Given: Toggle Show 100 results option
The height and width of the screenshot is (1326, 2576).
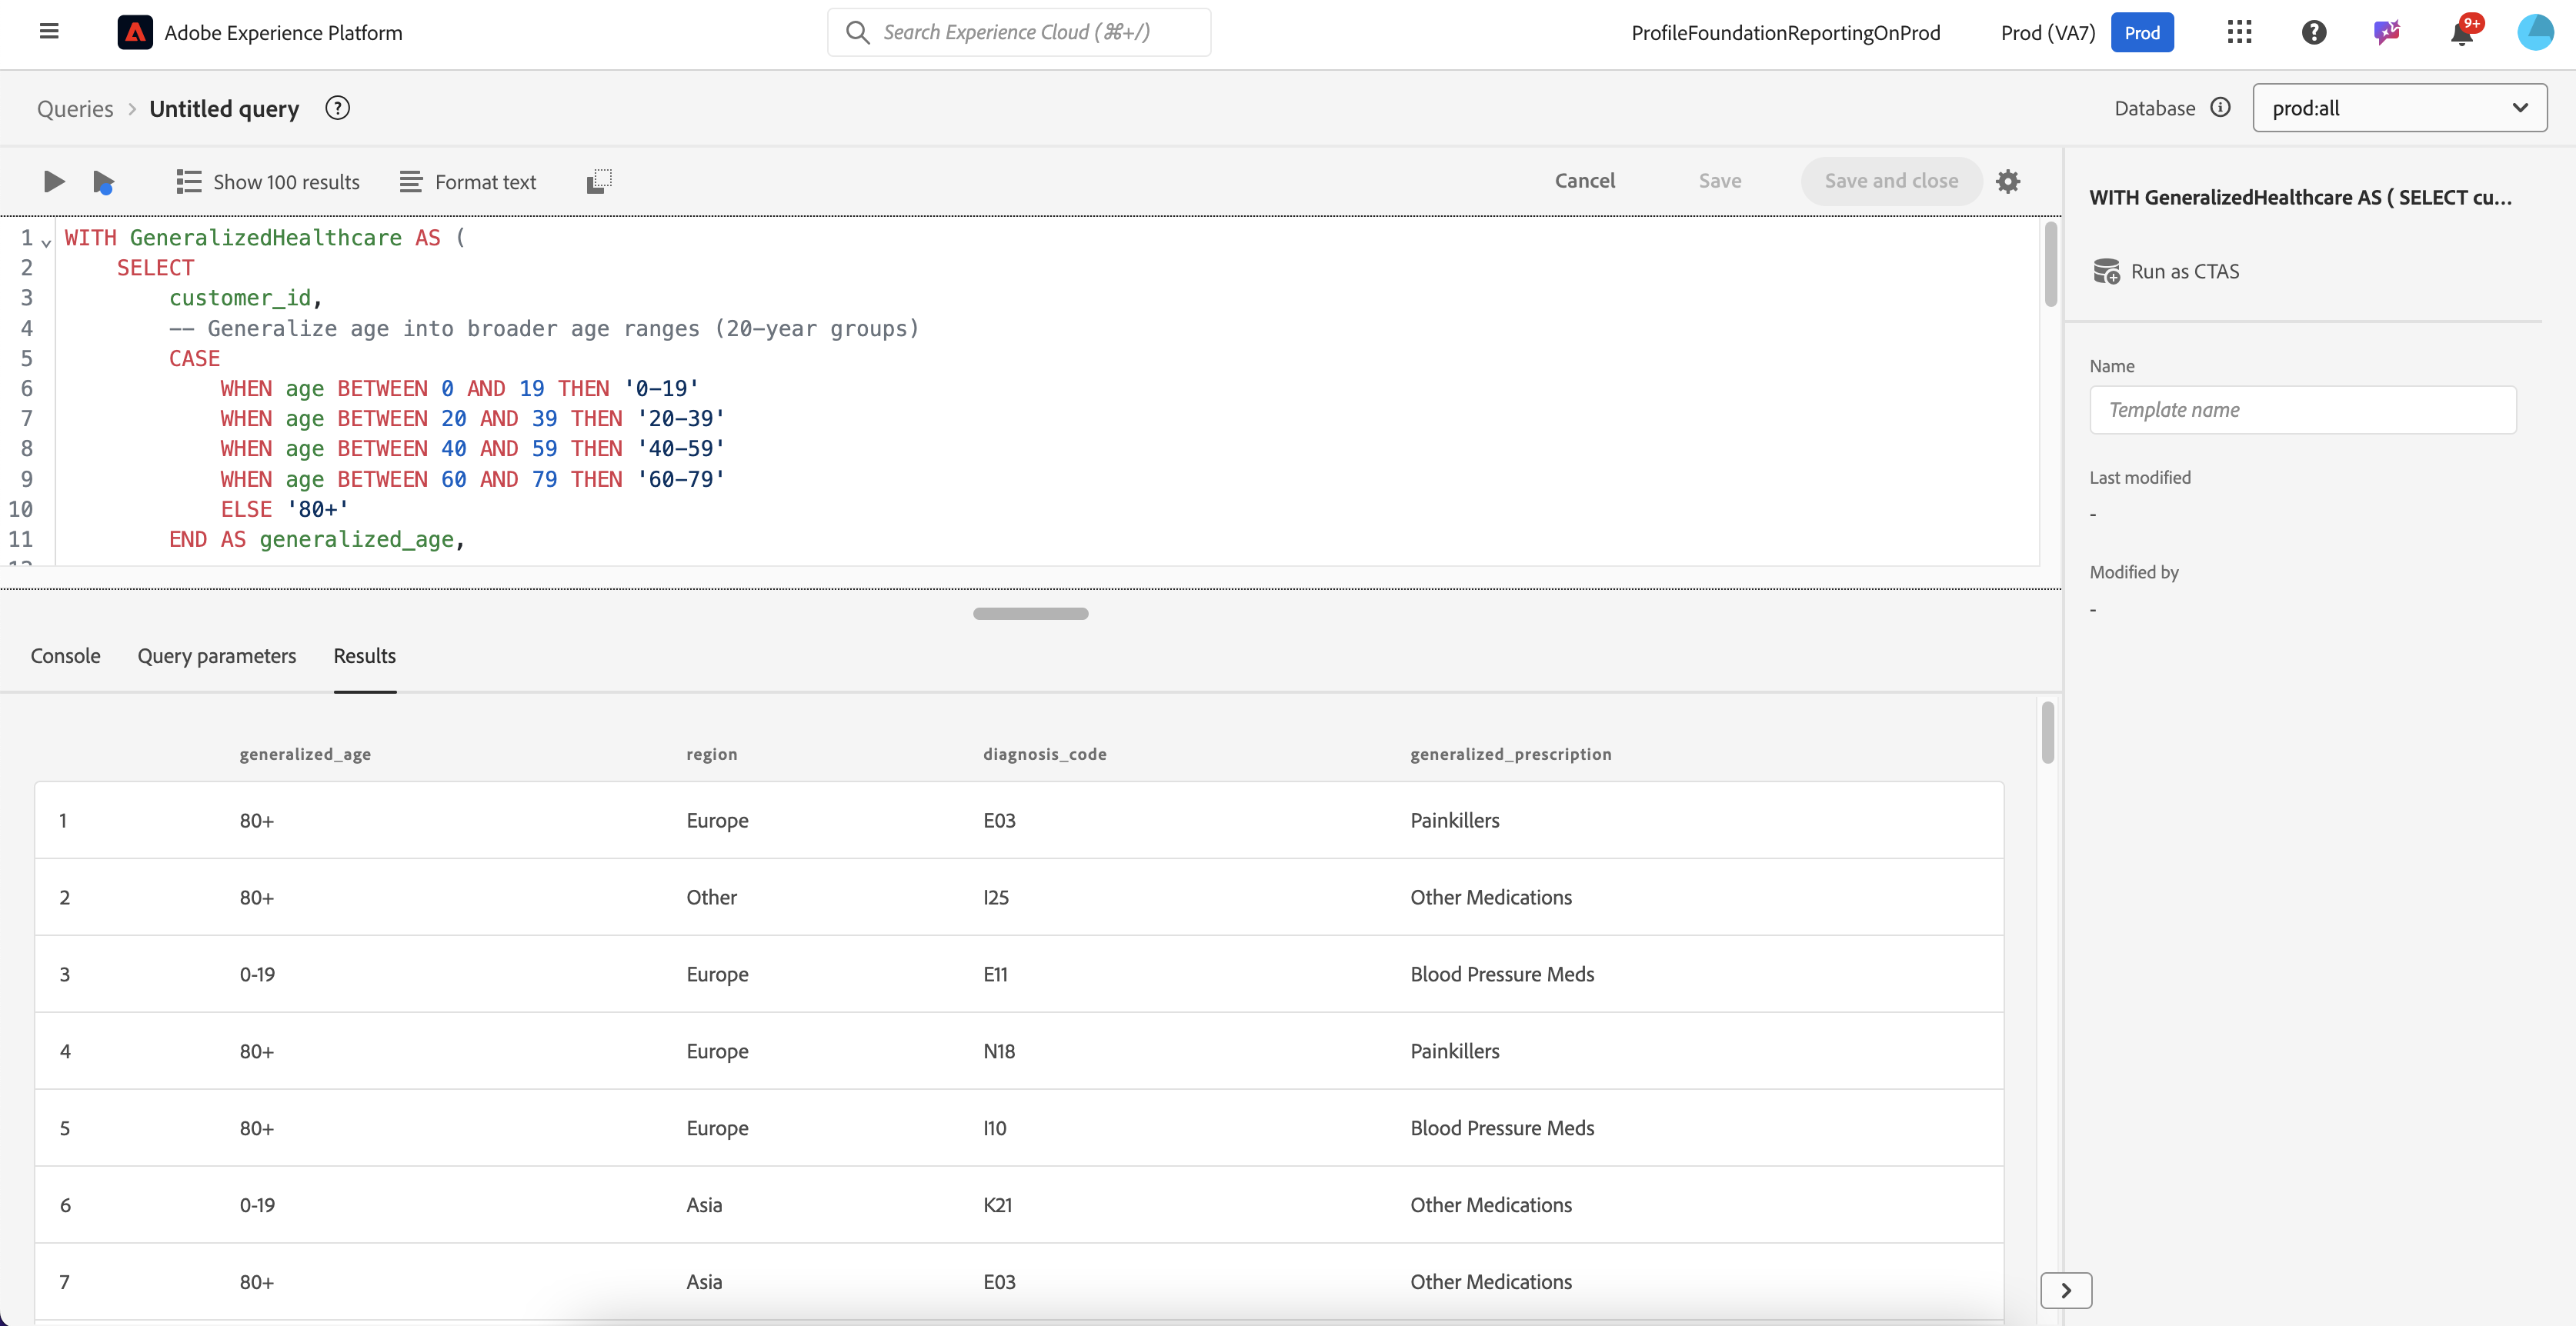Looking at the screenshot, I should (x=268, y=181).
